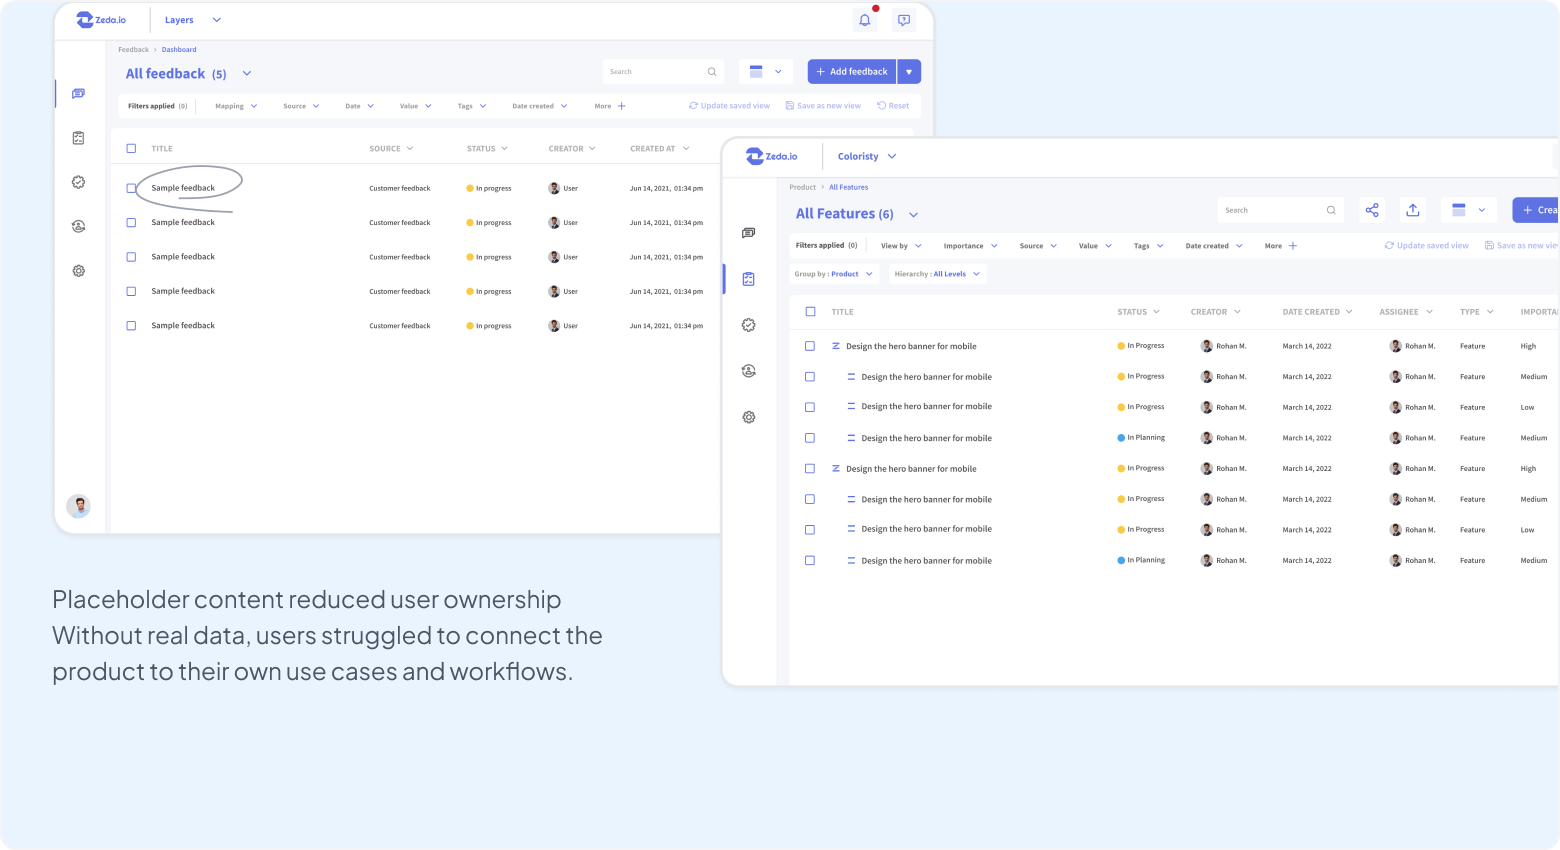Check the third Sample feedback row checkbox
1560x850 pixels.
[x=131, y=257]
